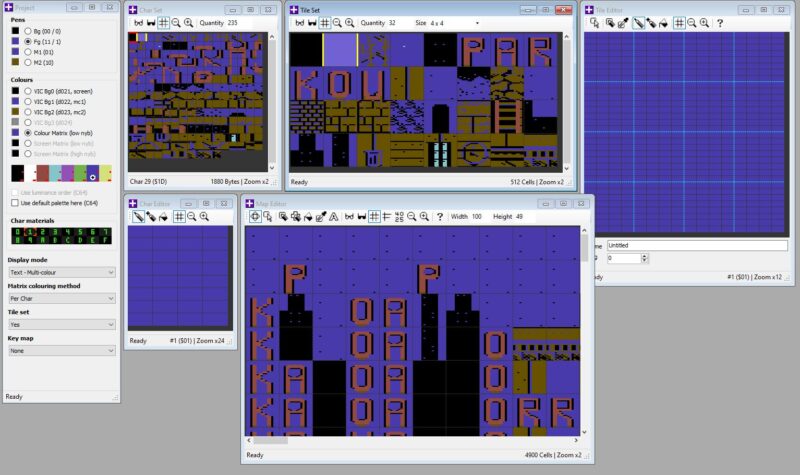
Task: Zoom in on the Char Set window
Action: coord(189,23)
